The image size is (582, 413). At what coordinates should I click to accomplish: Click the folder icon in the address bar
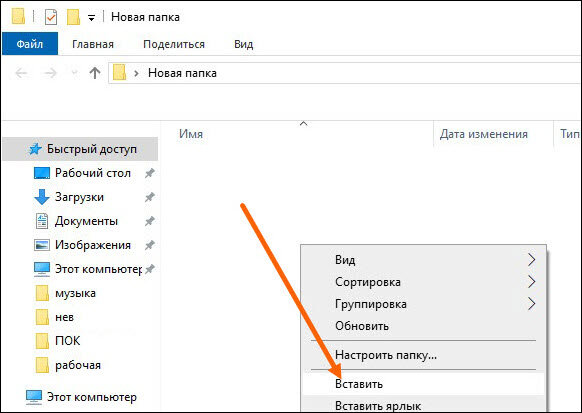click(119, 72)
